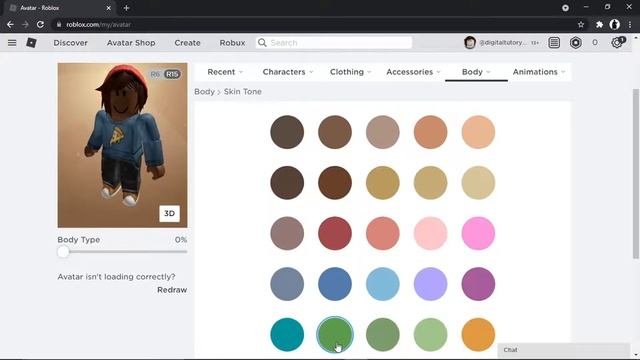Select the medium blue skin tone
640x360 pixels.
[335, 284]
